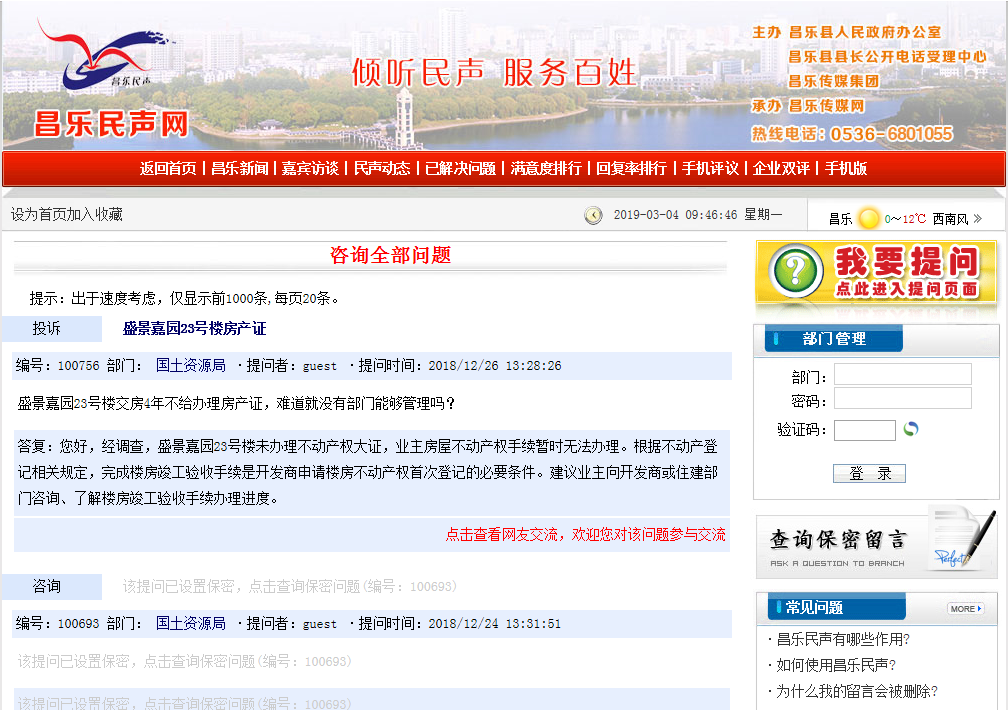
Task: Click MORE button in 常见问题 panel
Action: click(965, 608)
